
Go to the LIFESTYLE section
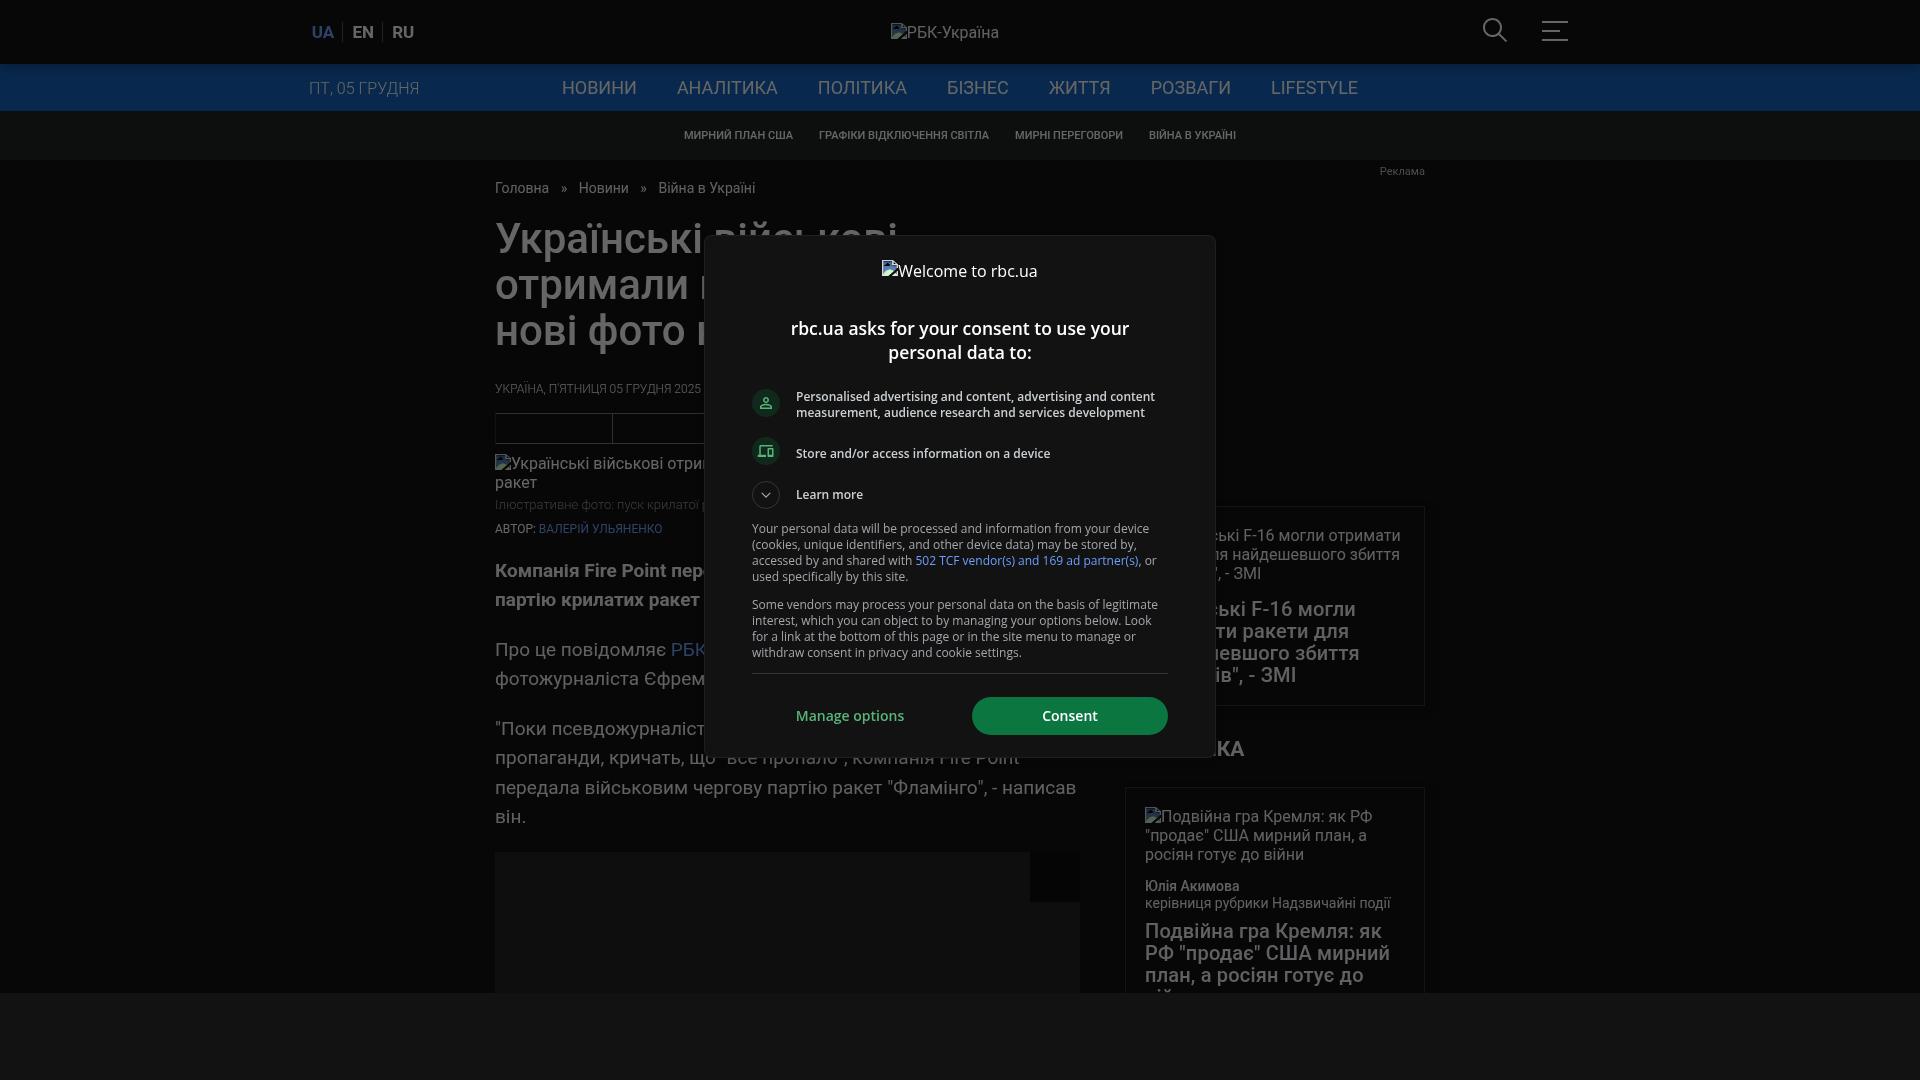point(1314,88)
